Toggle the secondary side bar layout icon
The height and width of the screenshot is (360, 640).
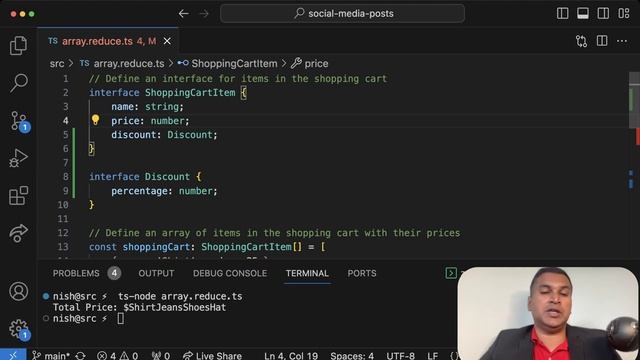point(603,13)
